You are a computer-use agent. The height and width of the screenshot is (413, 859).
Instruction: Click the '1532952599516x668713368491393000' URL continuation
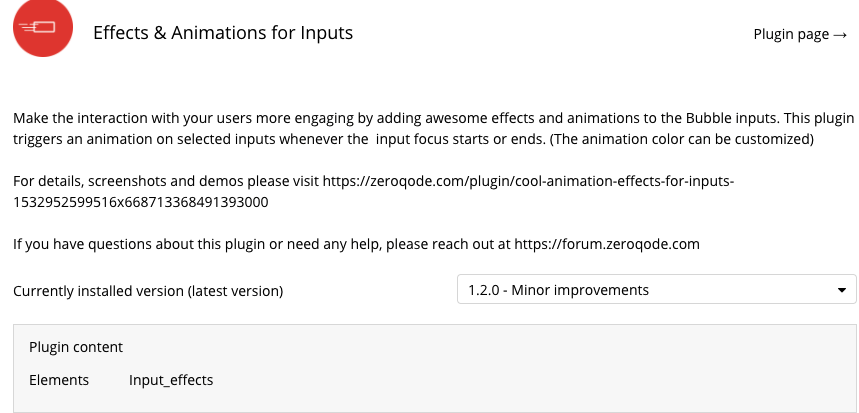tap(141, 202)
